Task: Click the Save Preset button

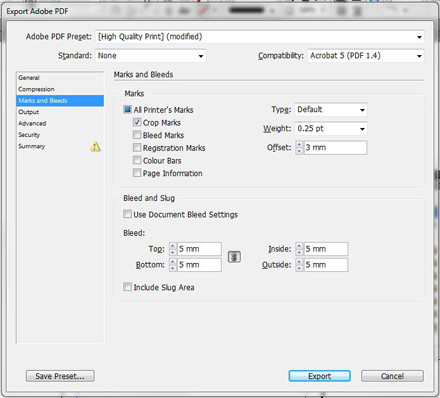Action: point(60,376)
